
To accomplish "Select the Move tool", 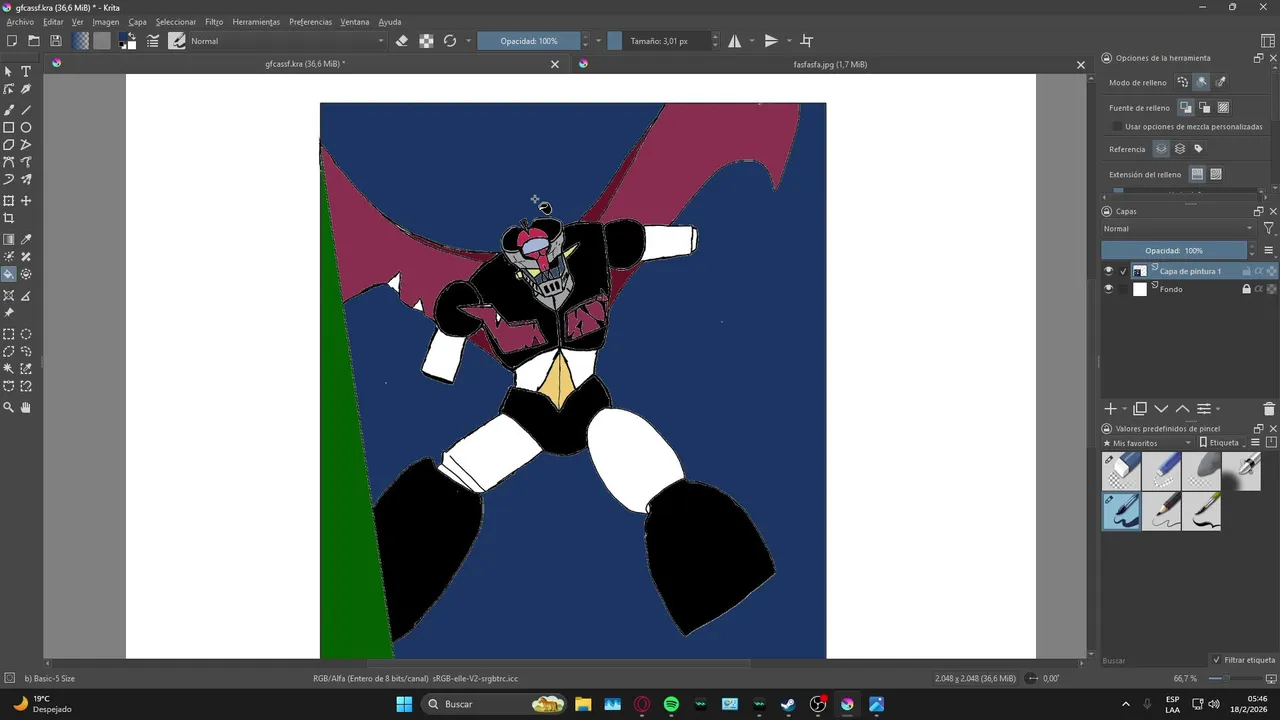I will click(26, 201).
